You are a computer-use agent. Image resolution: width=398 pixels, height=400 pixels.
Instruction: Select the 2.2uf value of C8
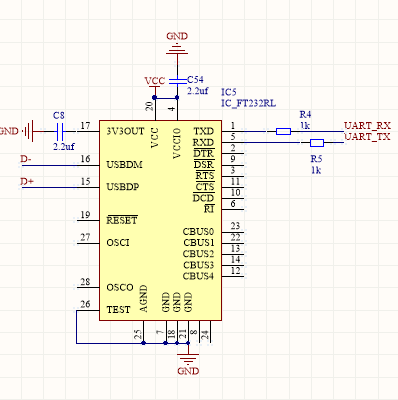64,146
